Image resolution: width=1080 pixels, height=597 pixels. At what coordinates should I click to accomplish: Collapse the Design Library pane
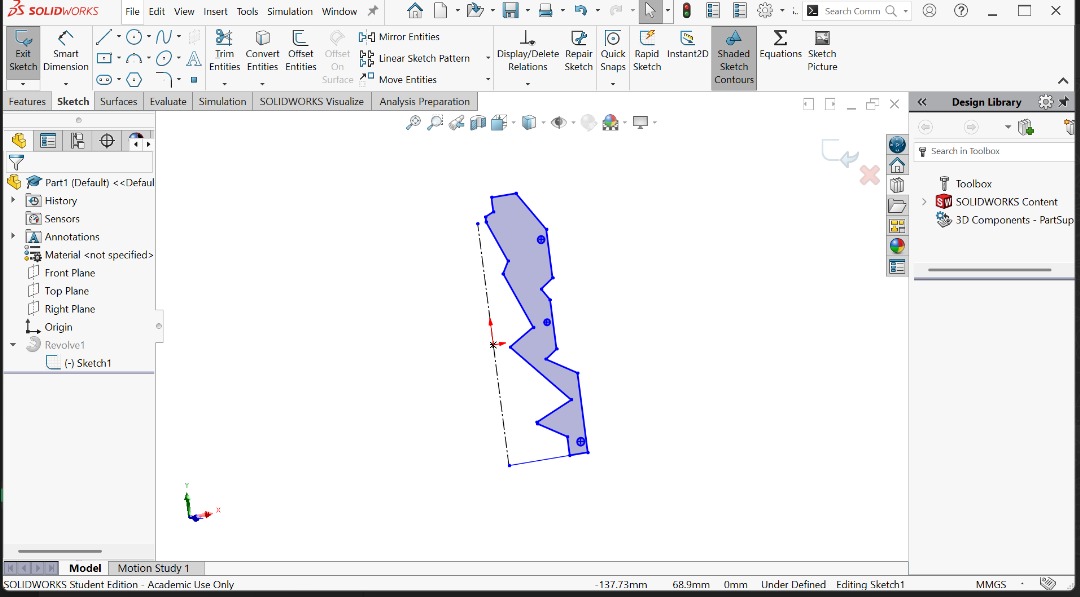(x=922, y=102)
